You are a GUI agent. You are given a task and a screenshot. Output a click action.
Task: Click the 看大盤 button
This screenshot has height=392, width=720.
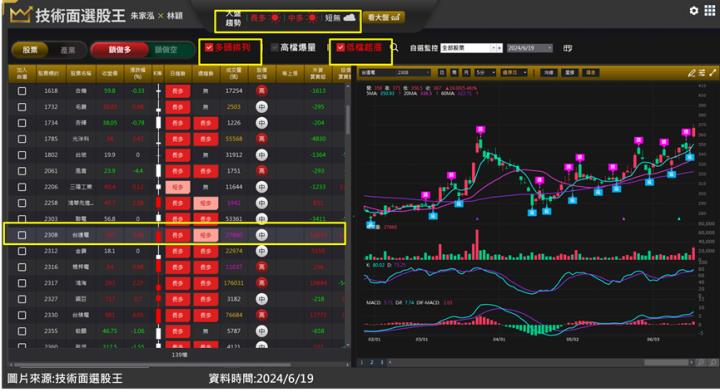pyautogui.click(x=384, y=17)
